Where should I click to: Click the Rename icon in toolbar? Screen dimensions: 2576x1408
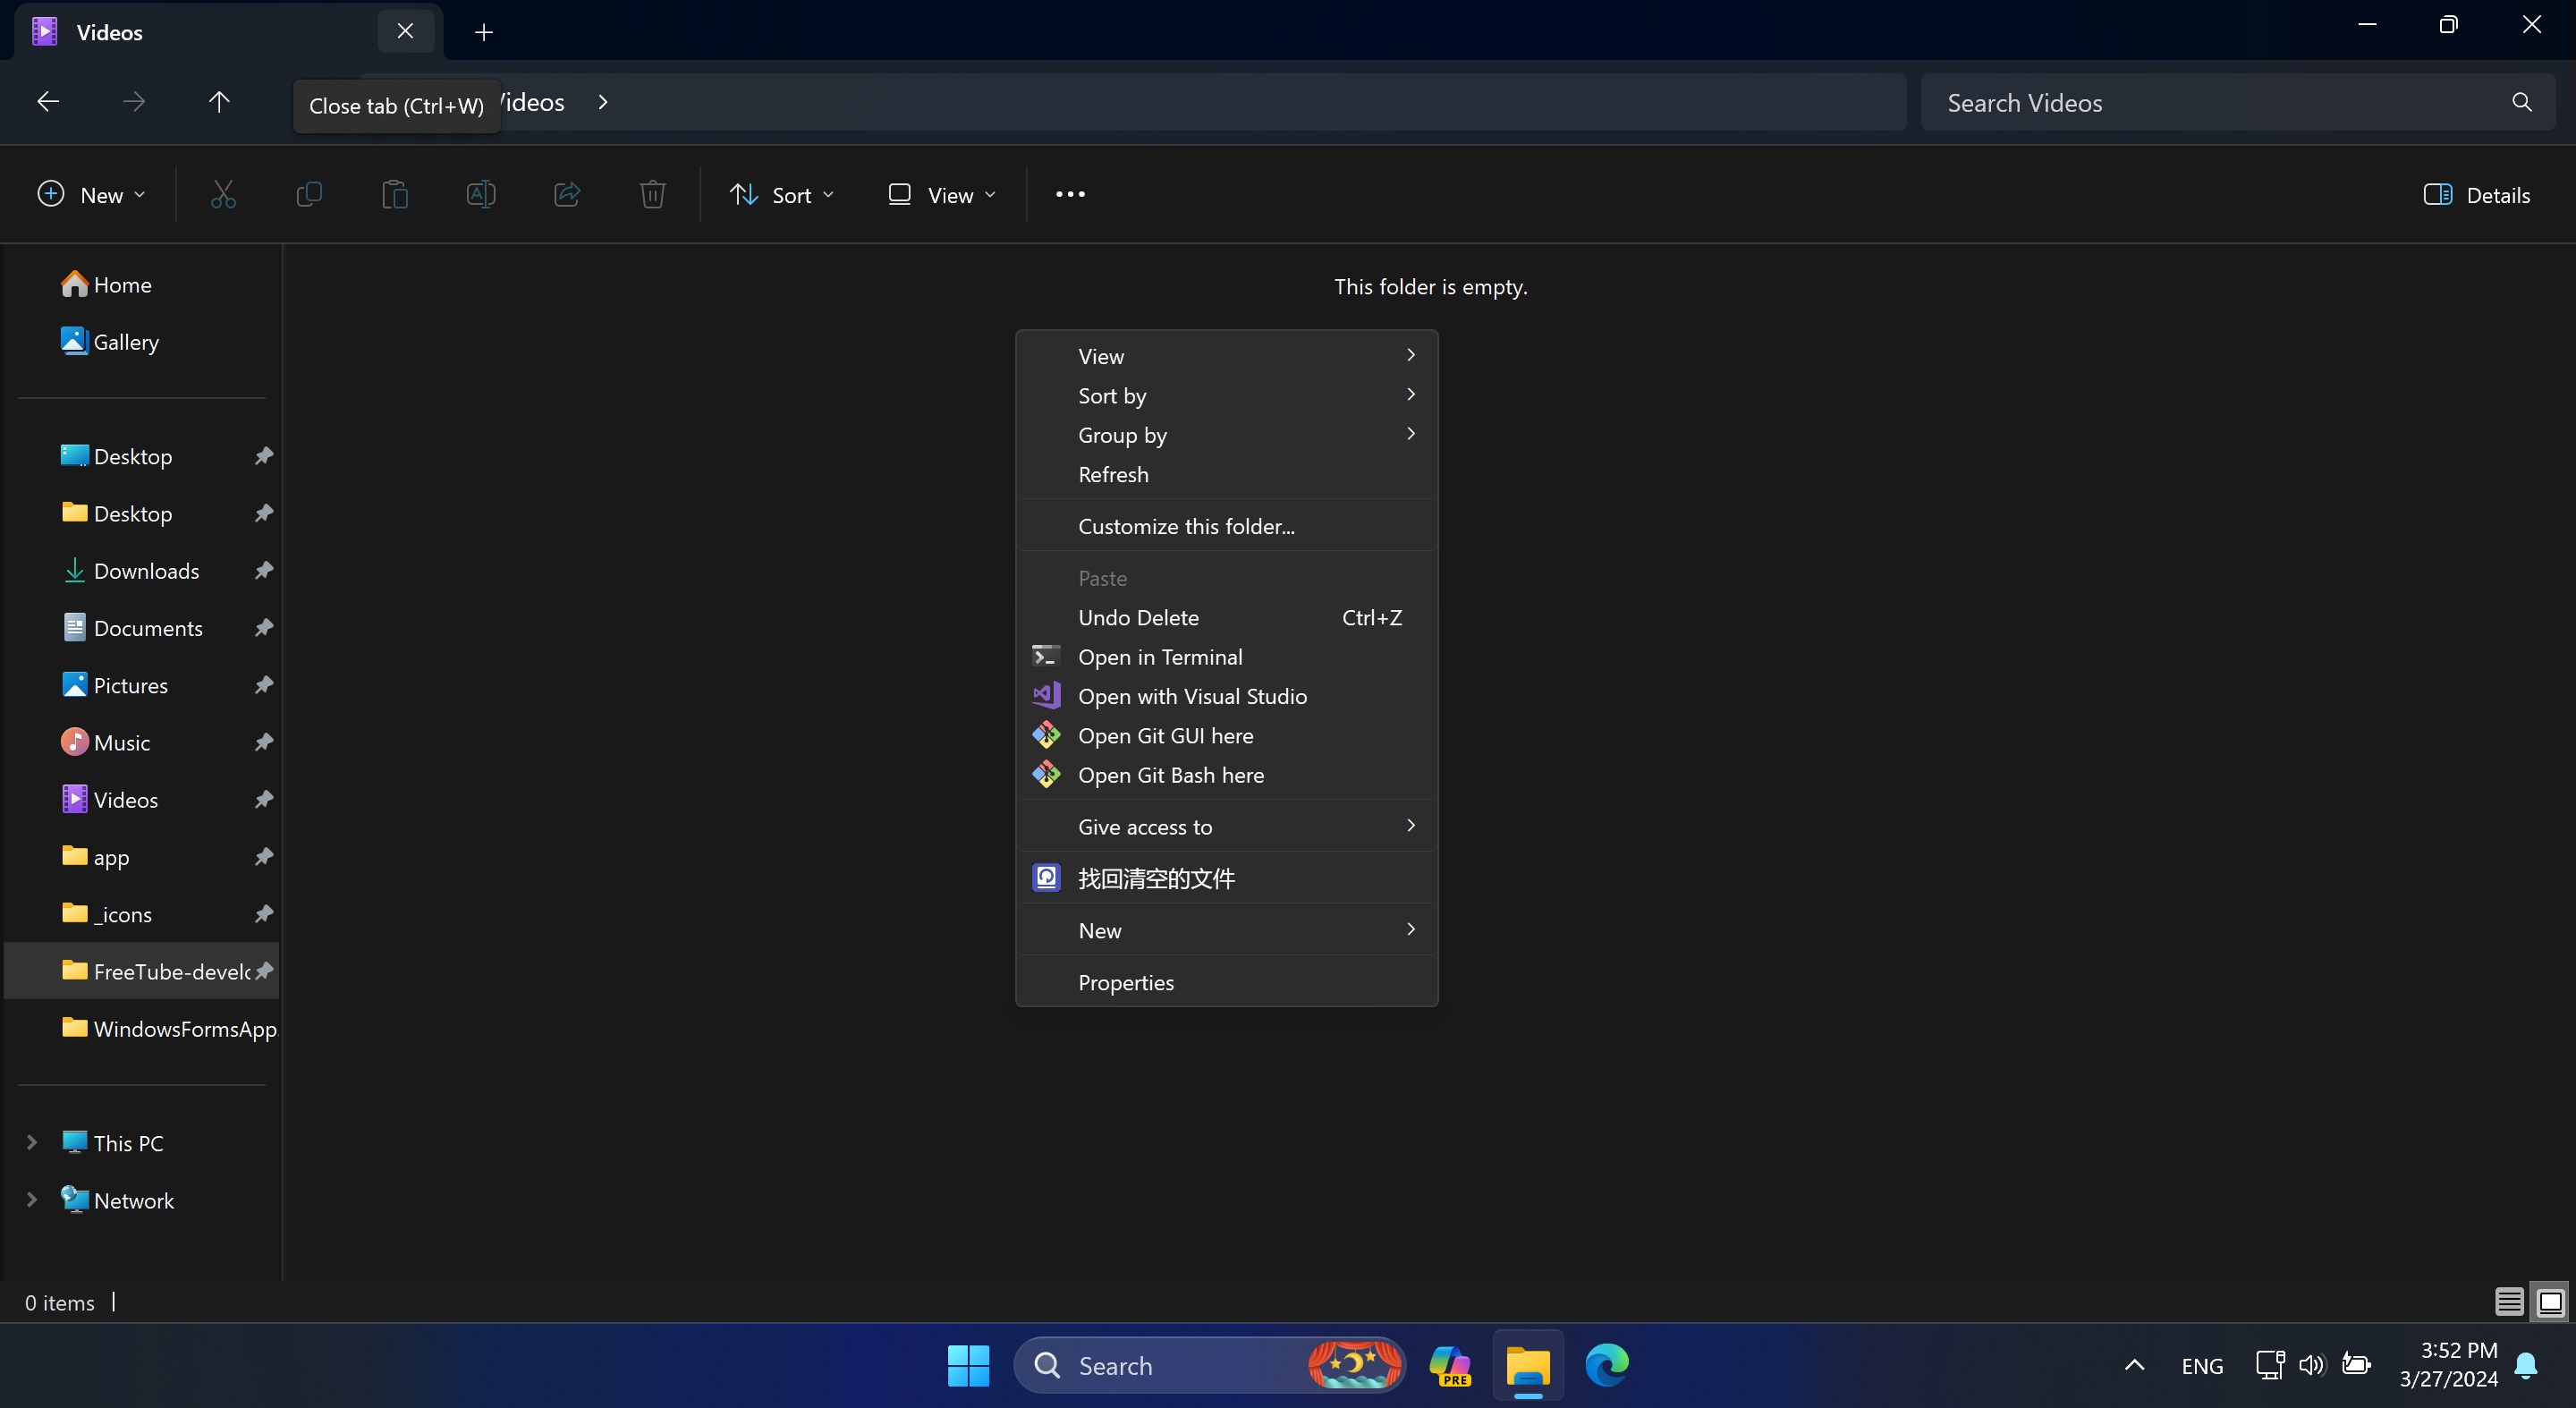(481, 194)
